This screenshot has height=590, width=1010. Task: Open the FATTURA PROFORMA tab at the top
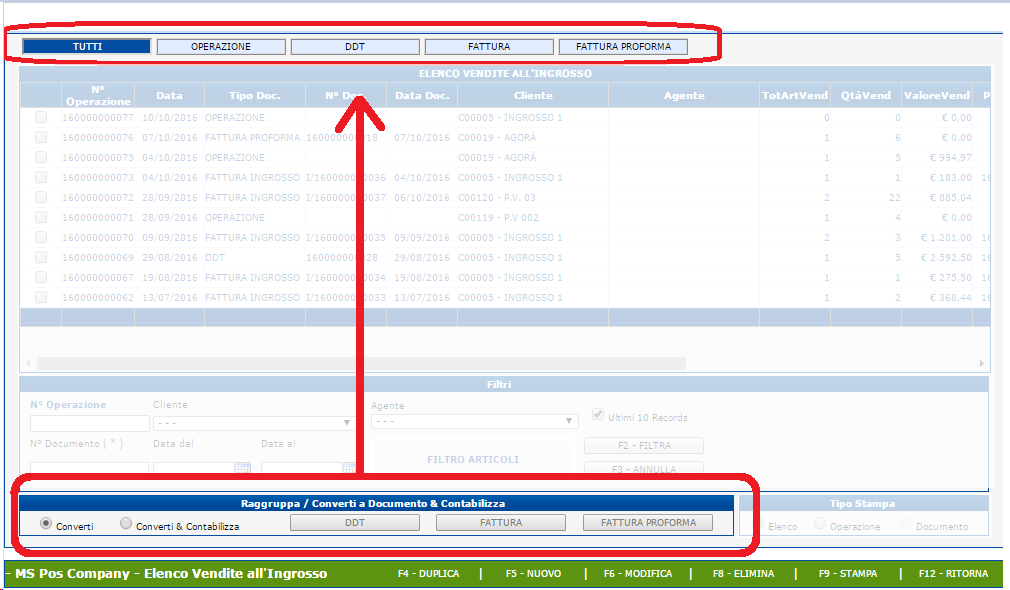point(623,46)
